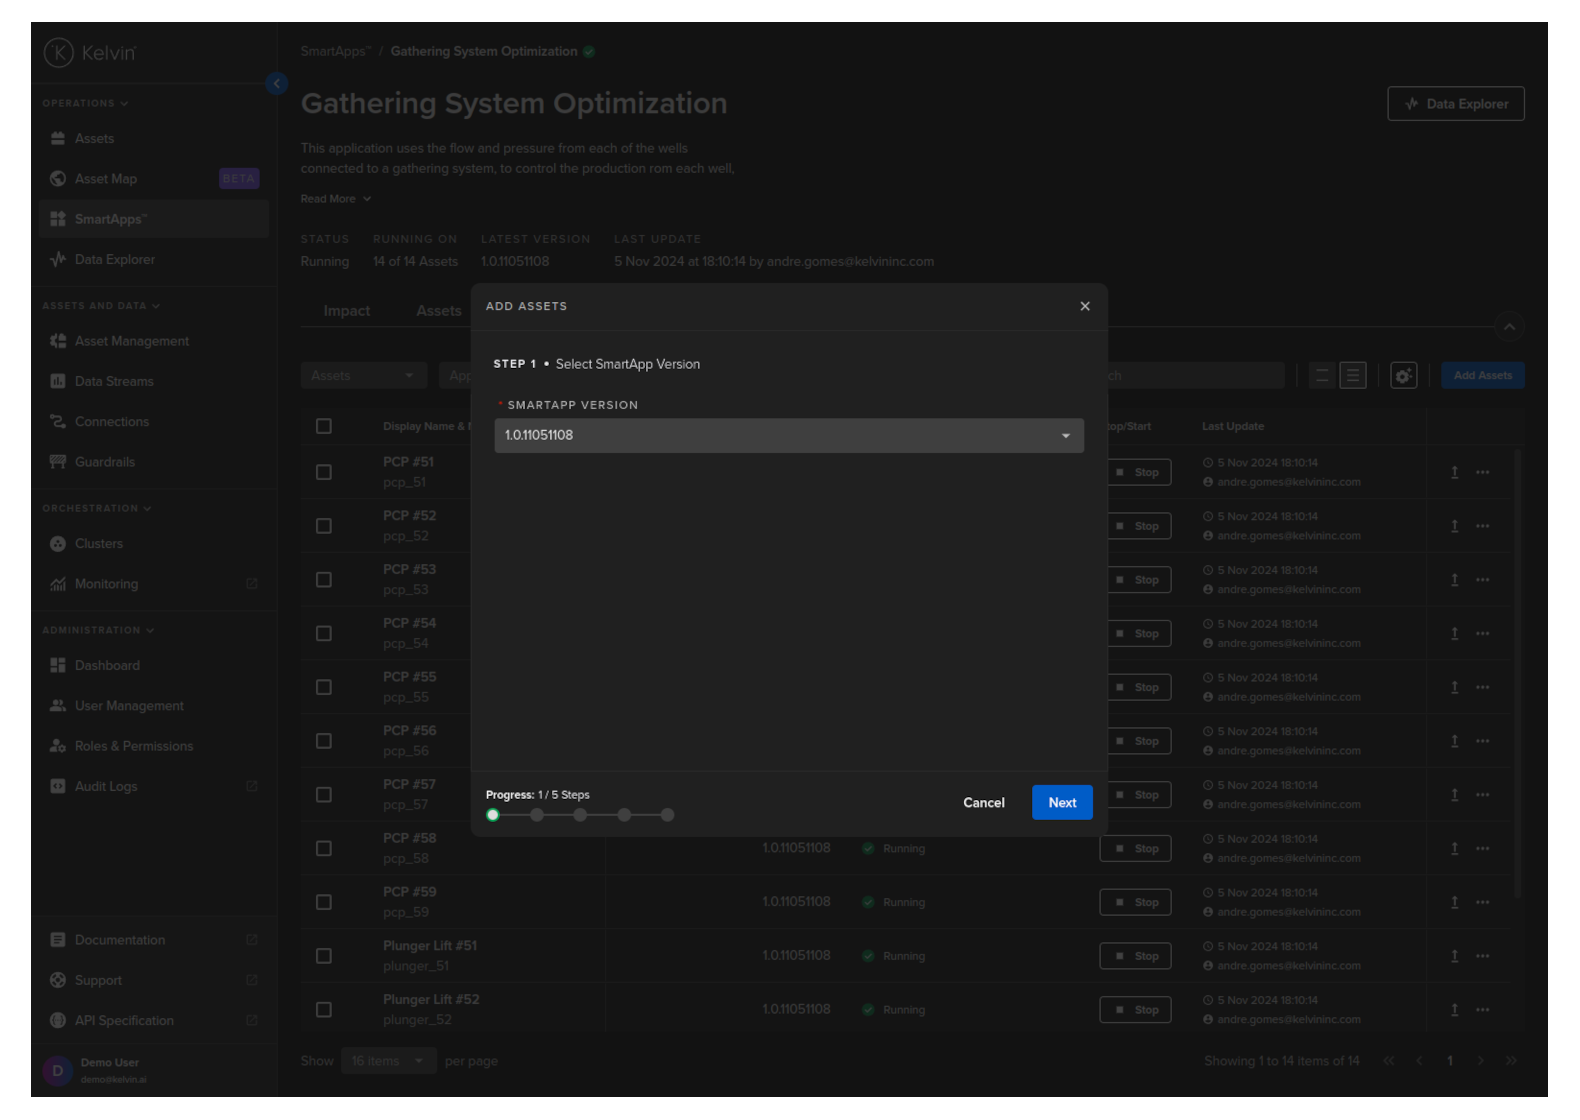
Task: Cancel the Add Assets dialog
Action: point(983,803)
